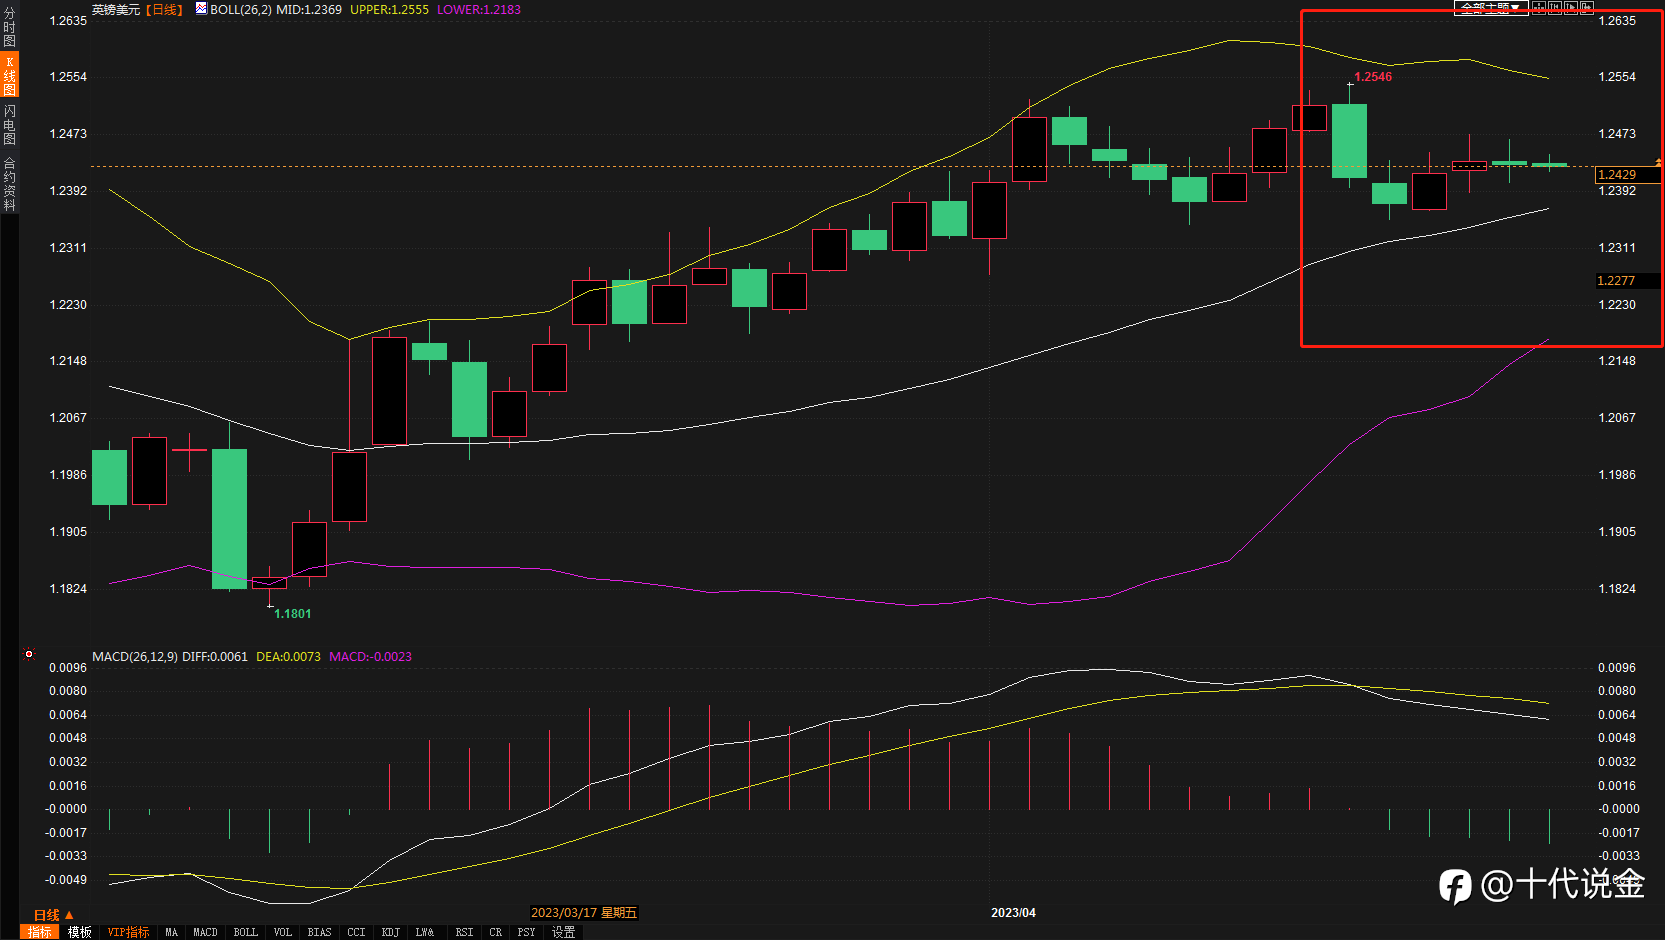Click the second chart tool icon after 全部主题

tap(1555, 7)
